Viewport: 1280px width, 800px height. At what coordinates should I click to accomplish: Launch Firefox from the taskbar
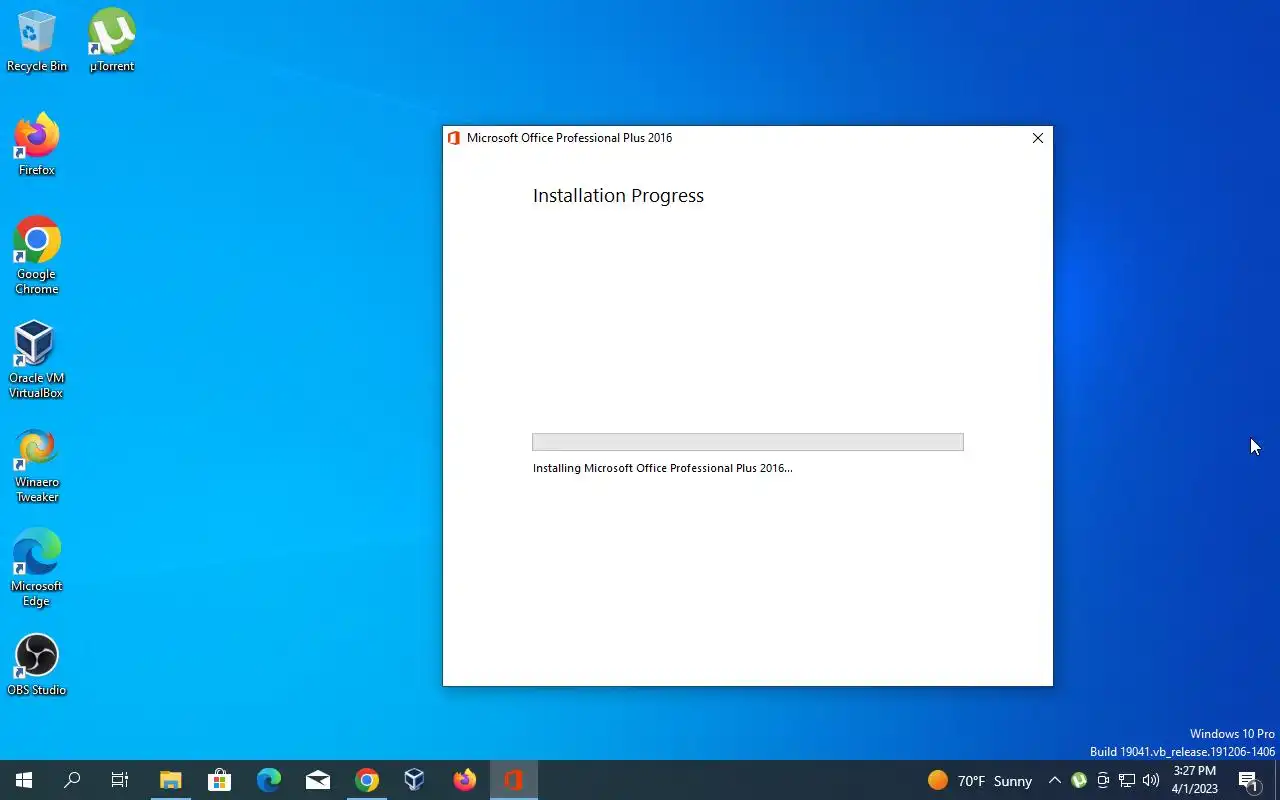(x=465, y=780)
